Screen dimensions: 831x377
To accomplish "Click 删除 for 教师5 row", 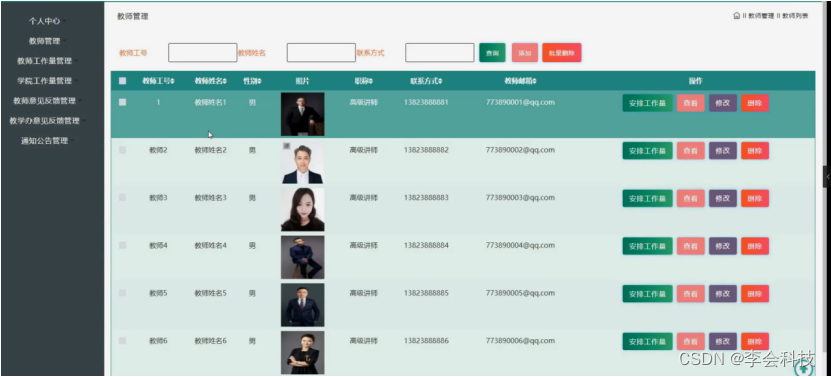I will point(755,294).
